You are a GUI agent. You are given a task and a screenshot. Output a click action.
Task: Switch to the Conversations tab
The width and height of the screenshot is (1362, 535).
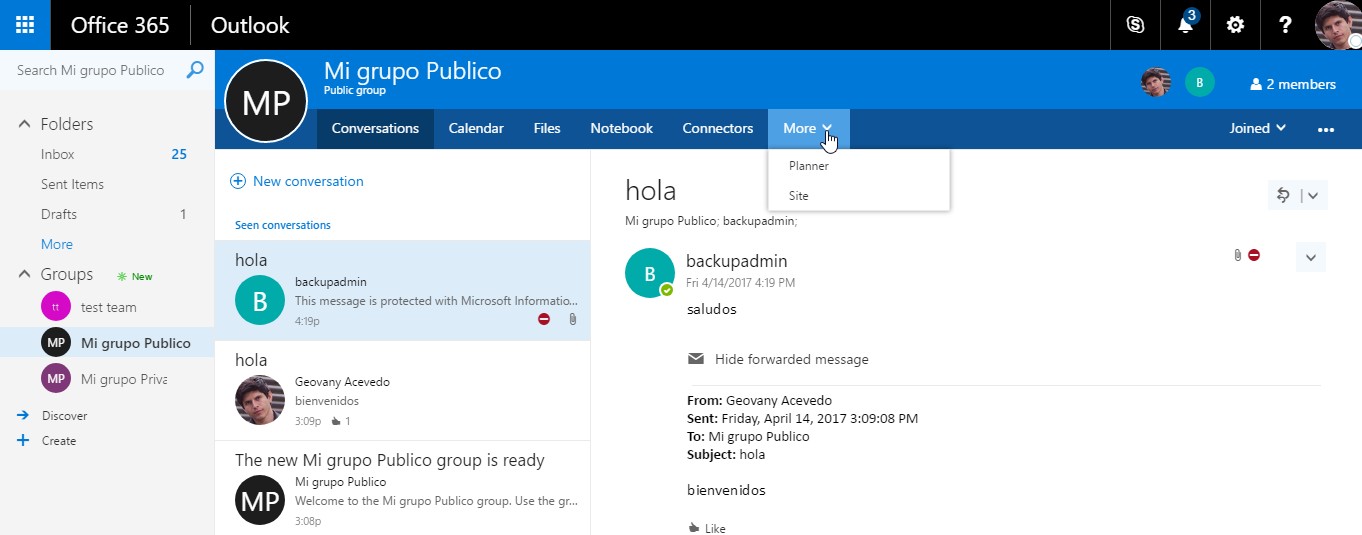375,128
